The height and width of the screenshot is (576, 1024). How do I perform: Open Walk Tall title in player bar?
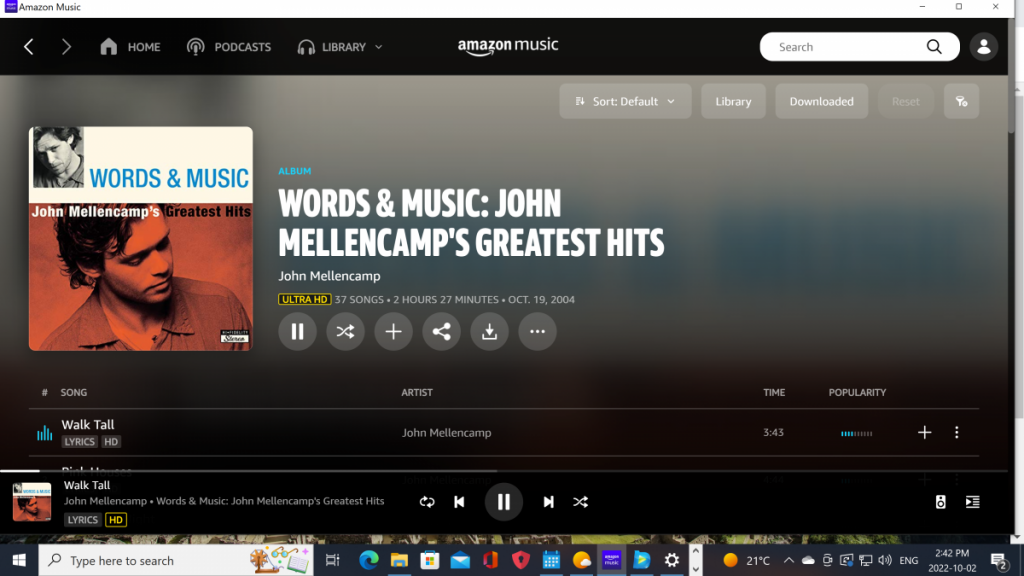point(87,485)
